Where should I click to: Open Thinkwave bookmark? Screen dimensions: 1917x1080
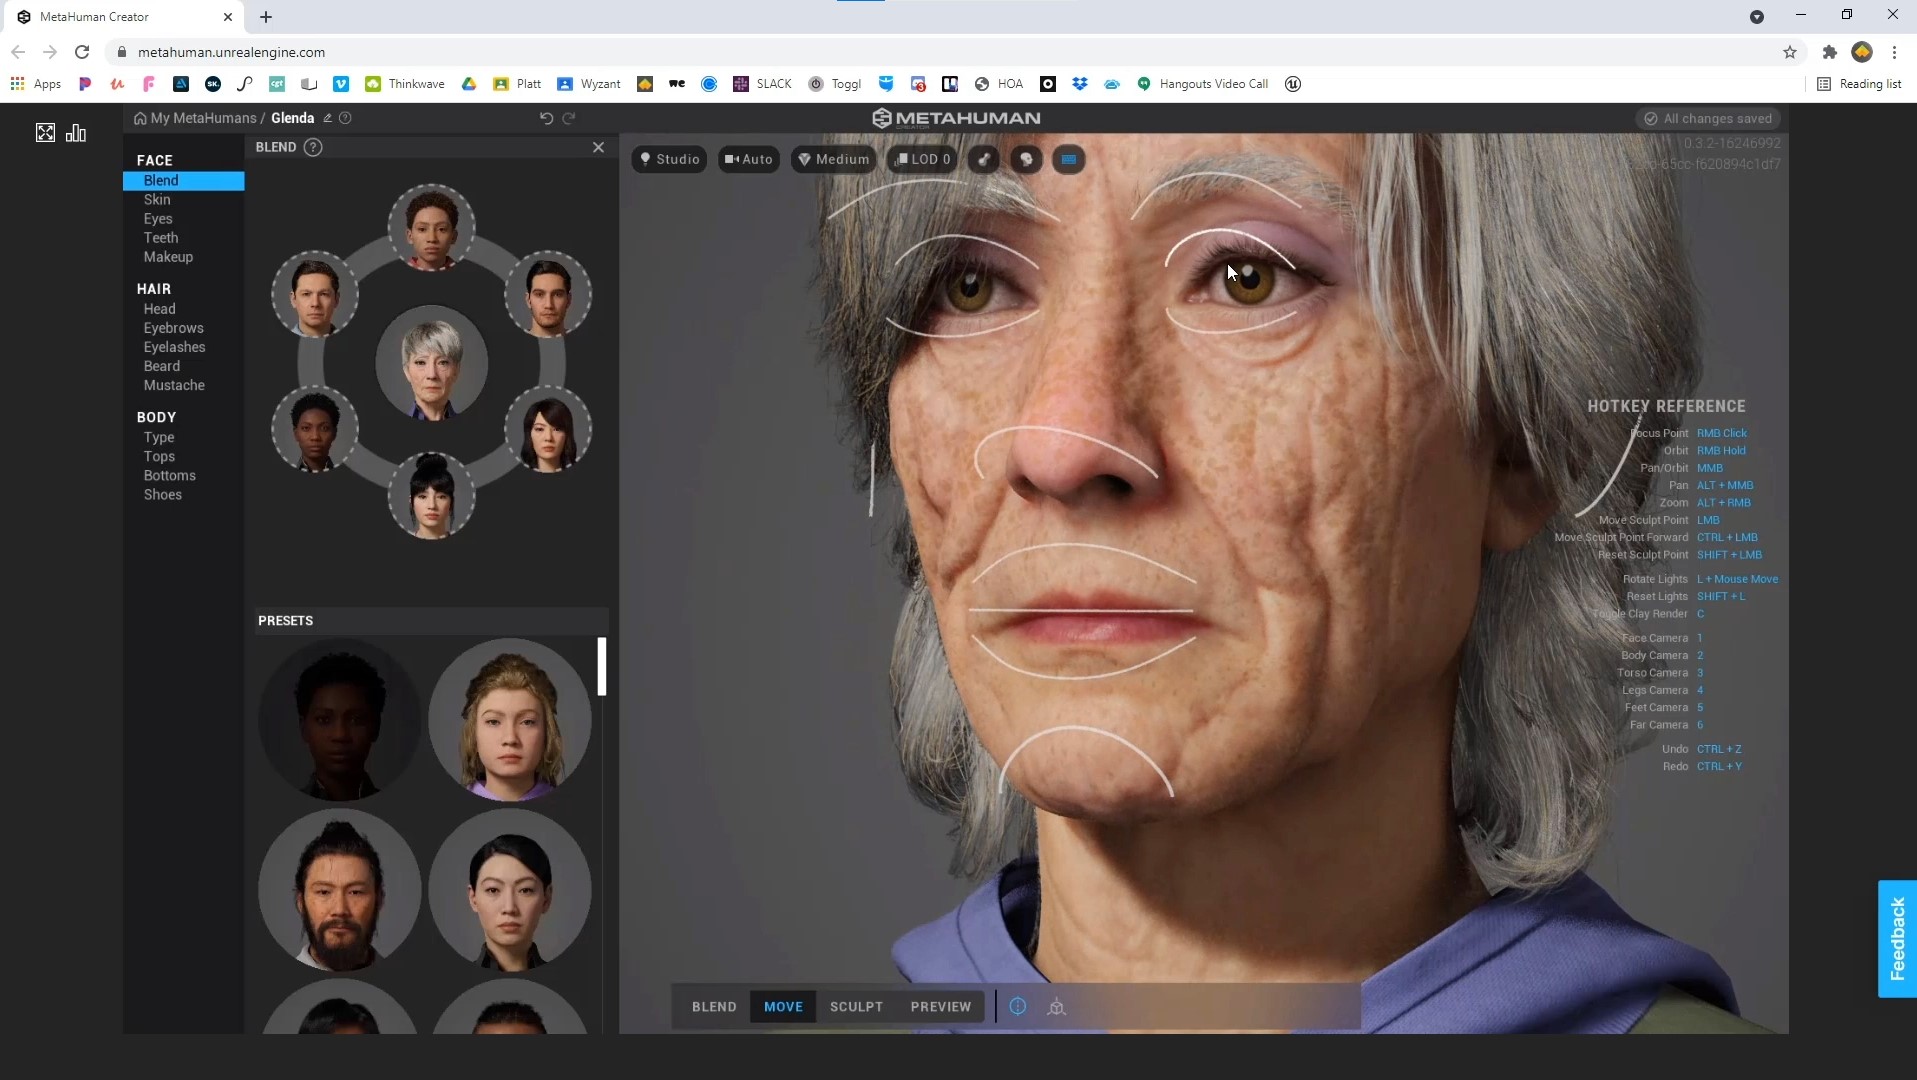(x=405, y=84)
